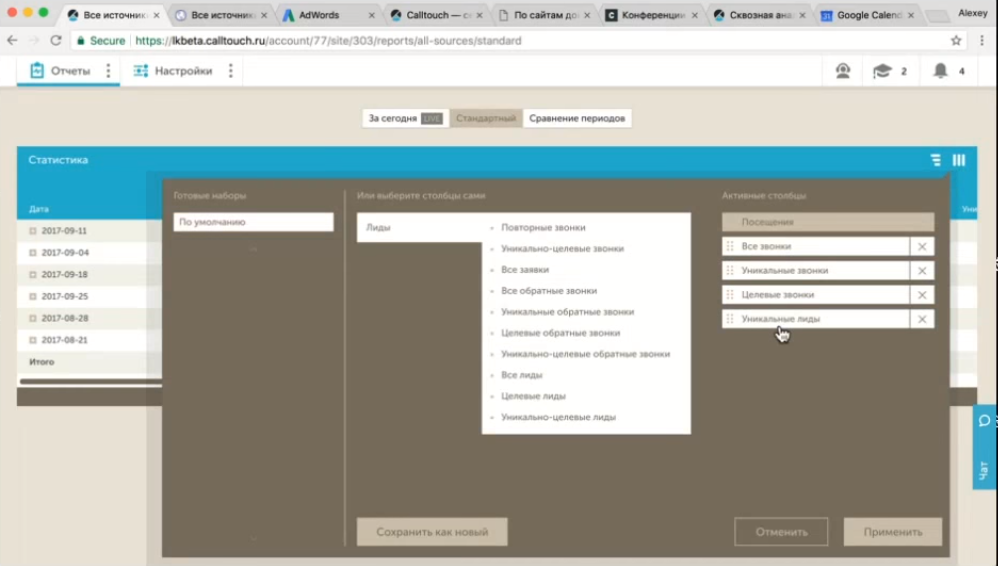Add the Уникально-целевые обратные звонки column

click(585, 353)
